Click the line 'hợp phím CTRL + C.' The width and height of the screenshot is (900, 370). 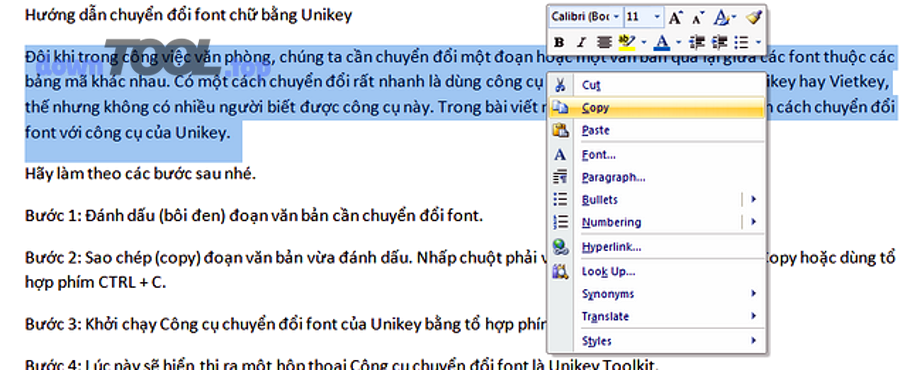coord(95,282)
